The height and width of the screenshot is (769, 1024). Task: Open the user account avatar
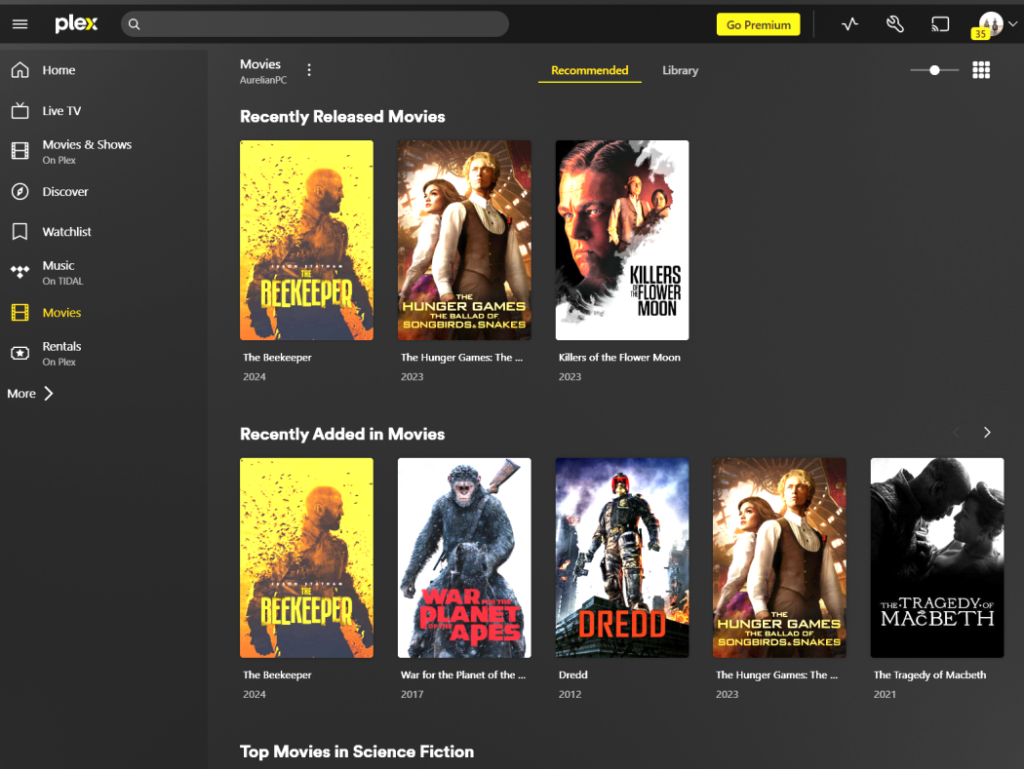coord(990,24)
